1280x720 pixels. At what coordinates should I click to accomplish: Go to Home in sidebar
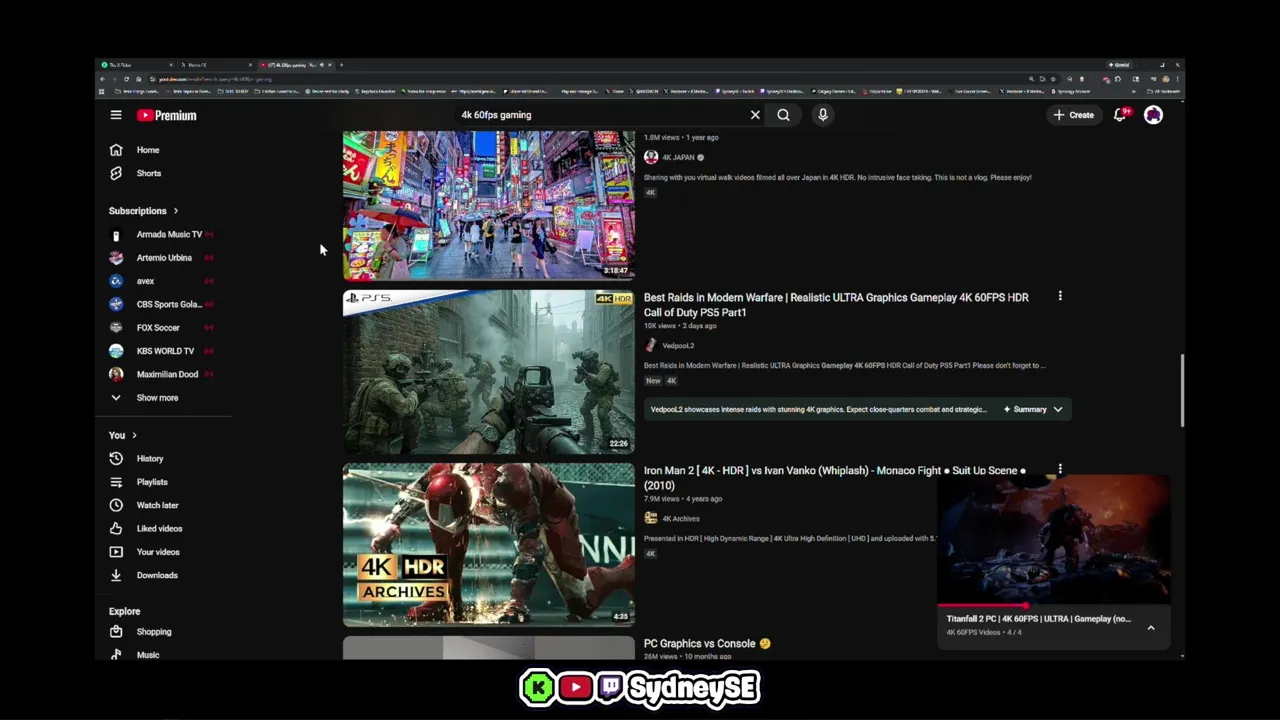tap(148, 150)
